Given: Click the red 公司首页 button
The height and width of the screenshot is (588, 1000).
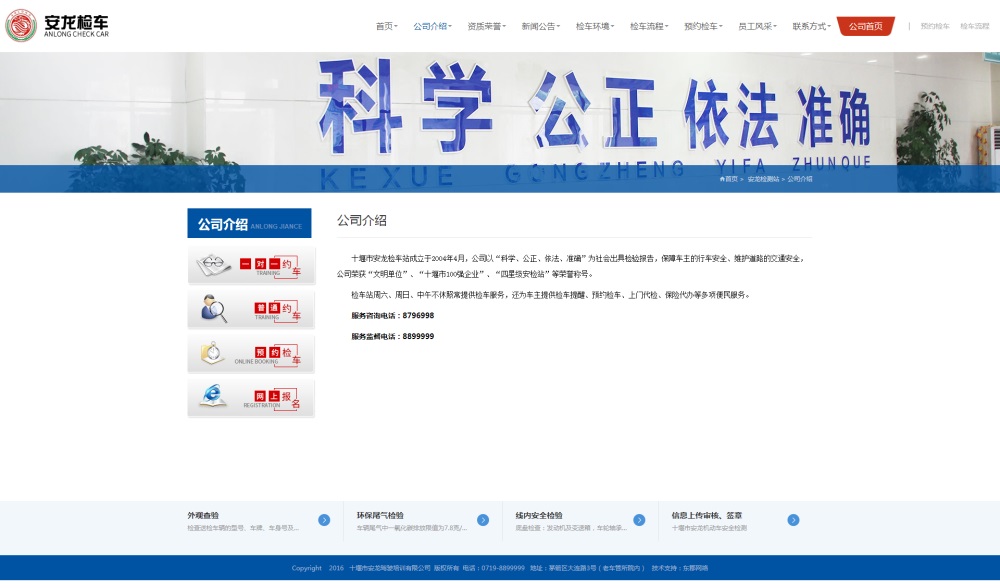Looking at the screenshot, I should pyautogui.click(x=866, y=26).
